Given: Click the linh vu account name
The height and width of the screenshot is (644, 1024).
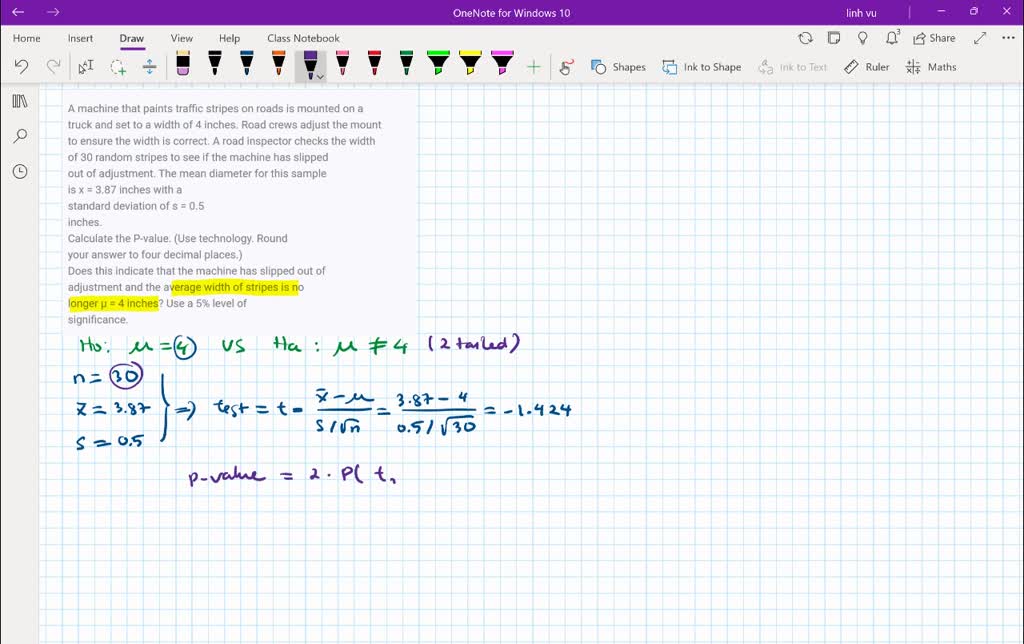Looking at the screenshot, I should pyautogui.click(x=861, y=13).
